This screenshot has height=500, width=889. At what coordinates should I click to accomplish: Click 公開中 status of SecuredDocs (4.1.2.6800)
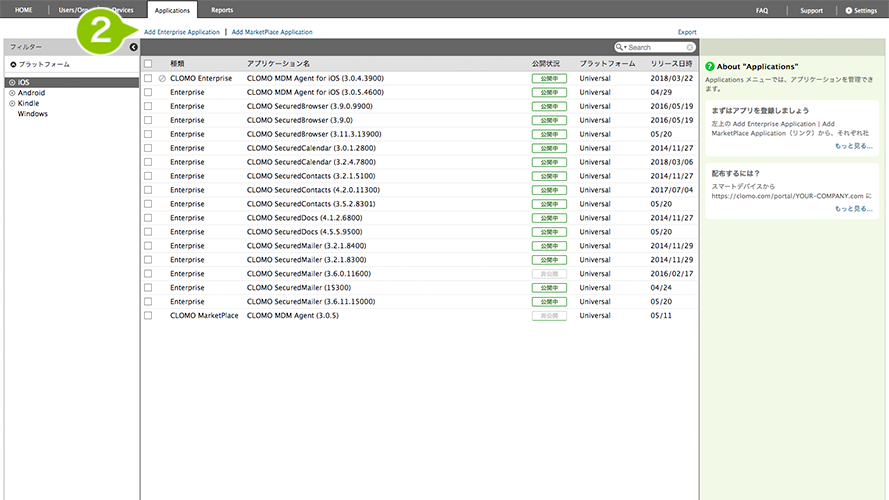click(549, 218)
